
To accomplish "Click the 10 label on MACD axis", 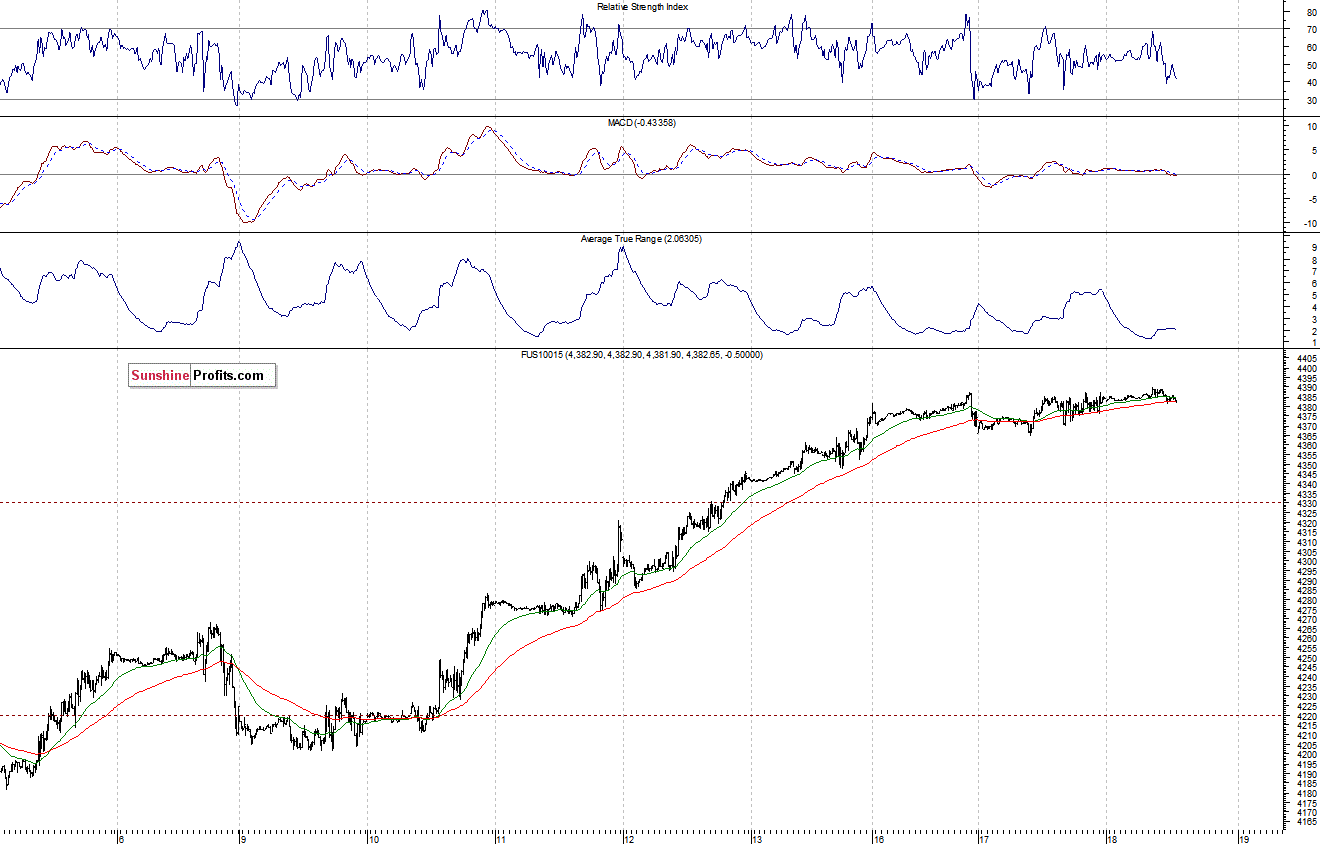I will [x=1311, y=127].
